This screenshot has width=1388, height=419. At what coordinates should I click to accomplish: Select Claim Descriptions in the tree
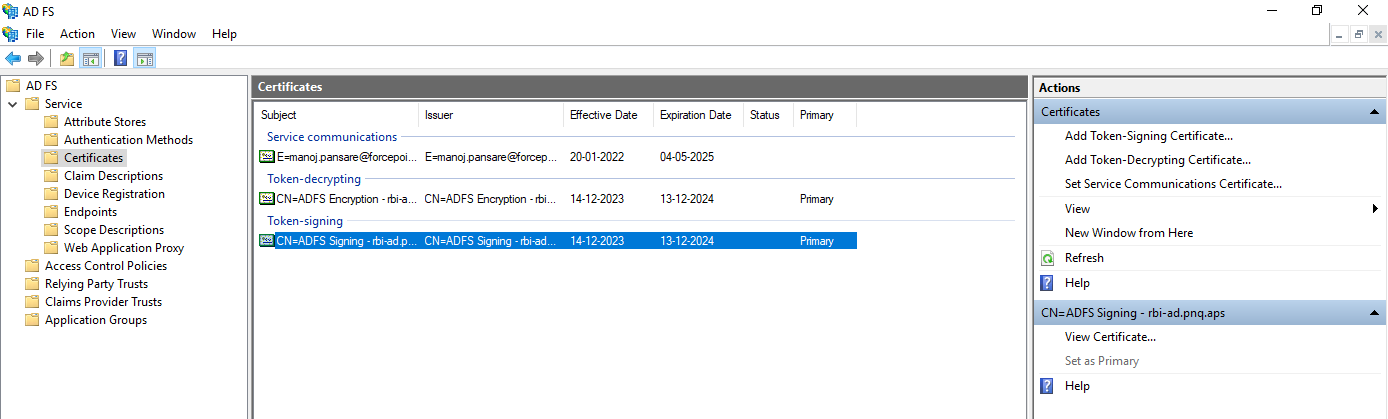pyautogui.click(x=113, y=176)
